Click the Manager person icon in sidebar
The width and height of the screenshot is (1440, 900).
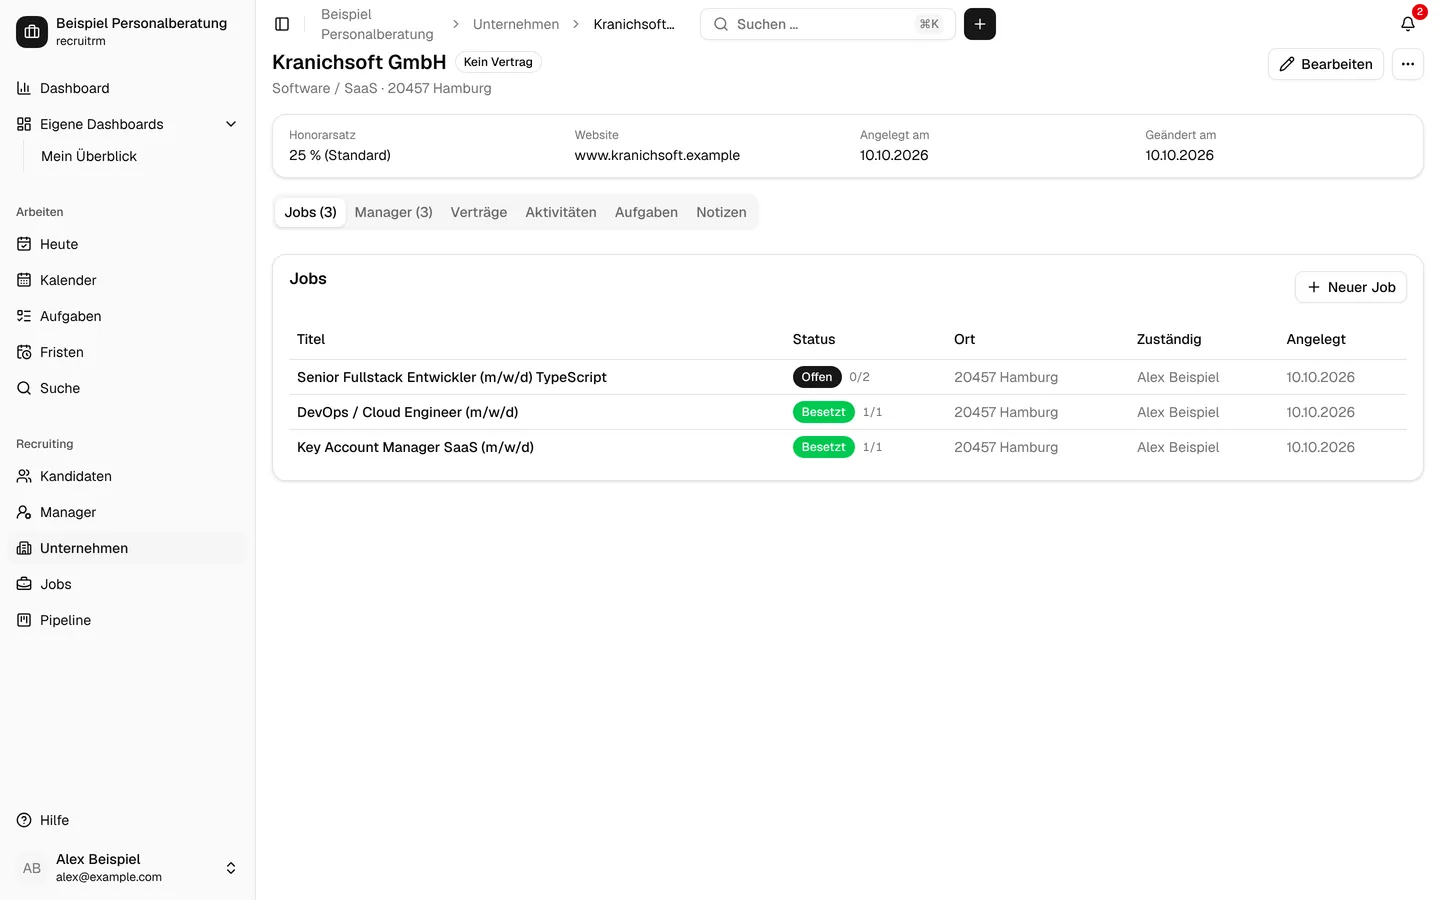coord(24,512)
